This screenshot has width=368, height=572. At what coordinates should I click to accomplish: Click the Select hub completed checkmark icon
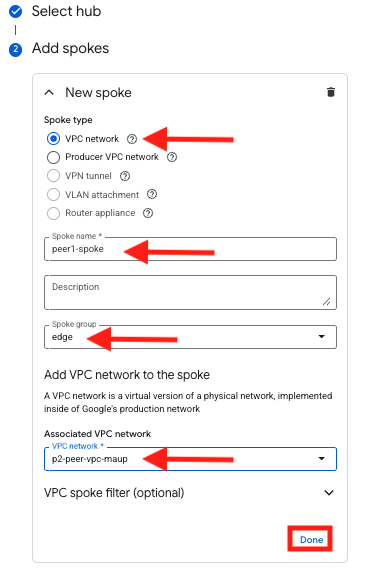[15, 12]
